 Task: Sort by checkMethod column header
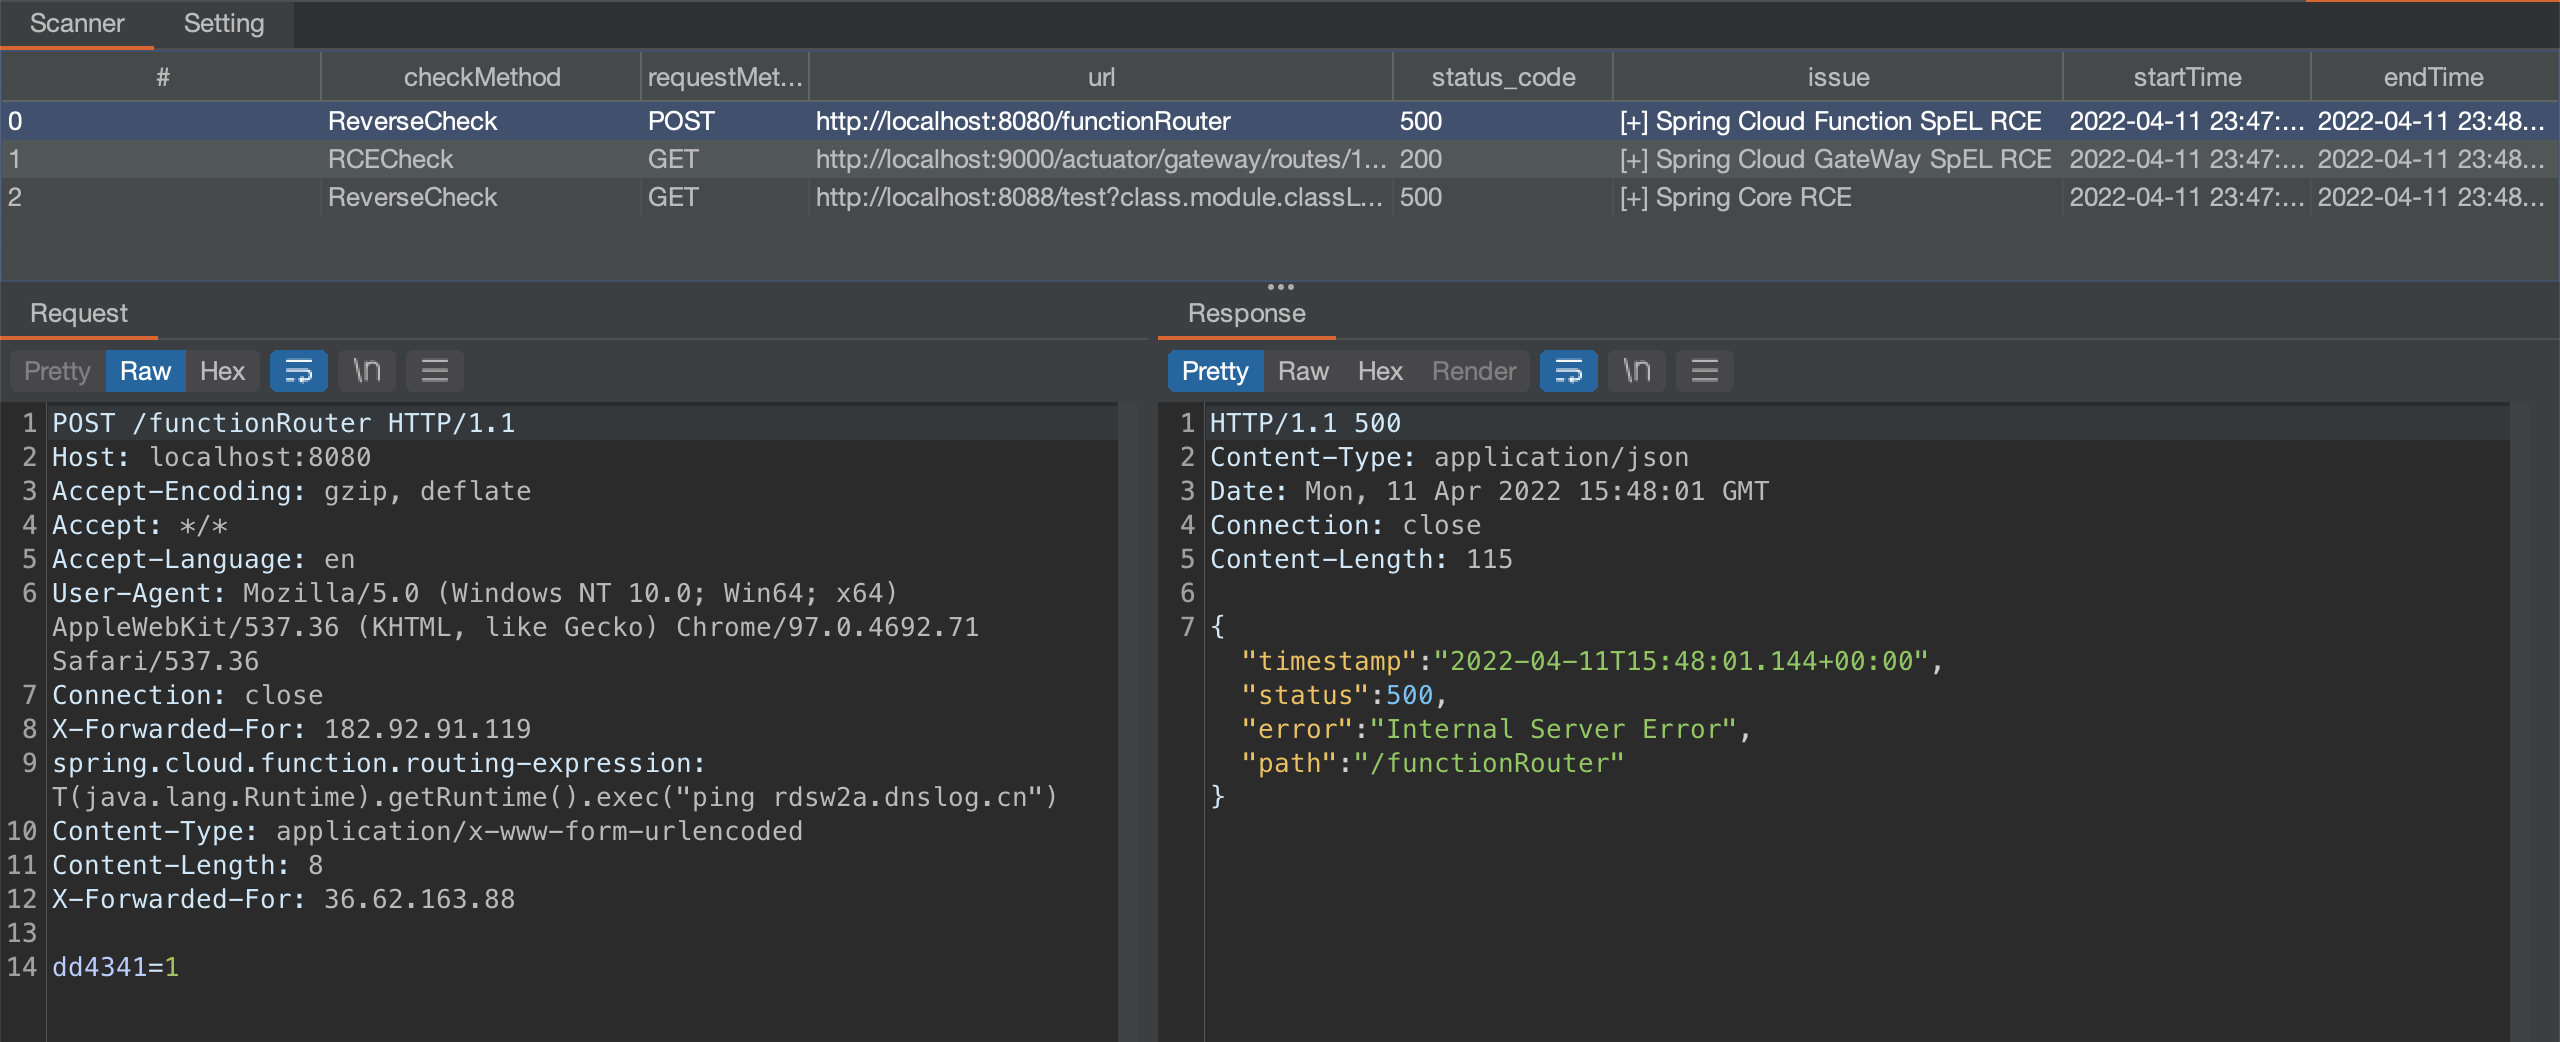pyautogui.click(x=482, y=77)
